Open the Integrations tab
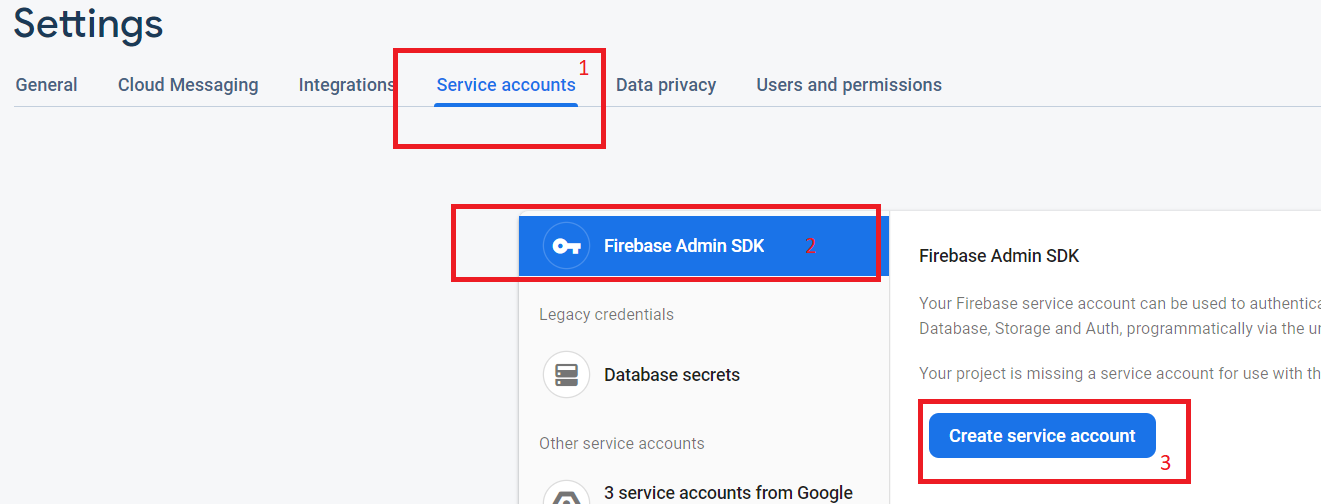 click(x=346, y=85)
